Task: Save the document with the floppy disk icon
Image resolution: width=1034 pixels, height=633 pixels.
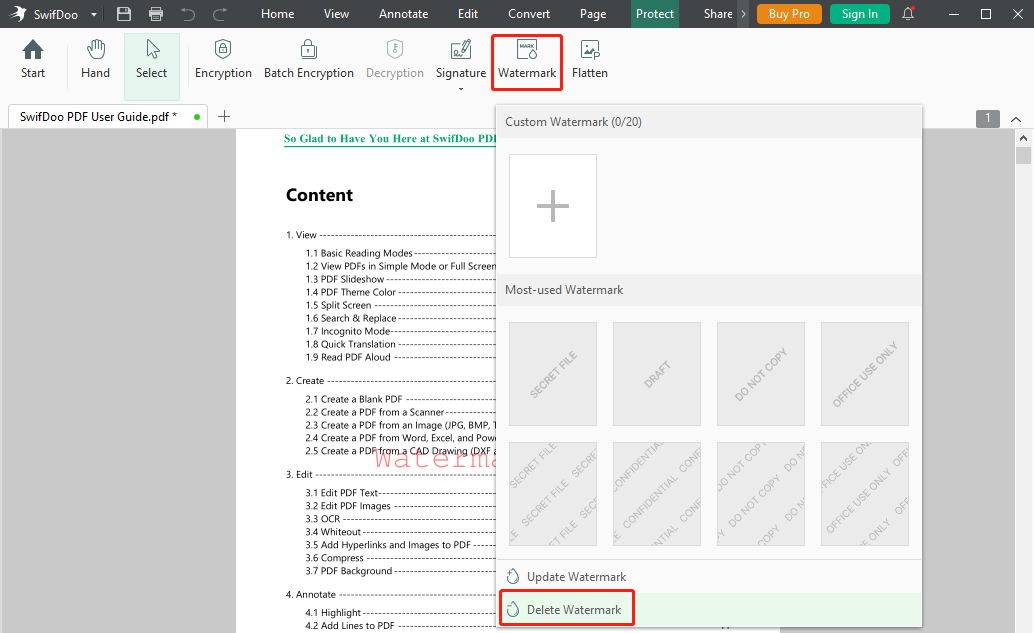Action: (x=124, y=14)
